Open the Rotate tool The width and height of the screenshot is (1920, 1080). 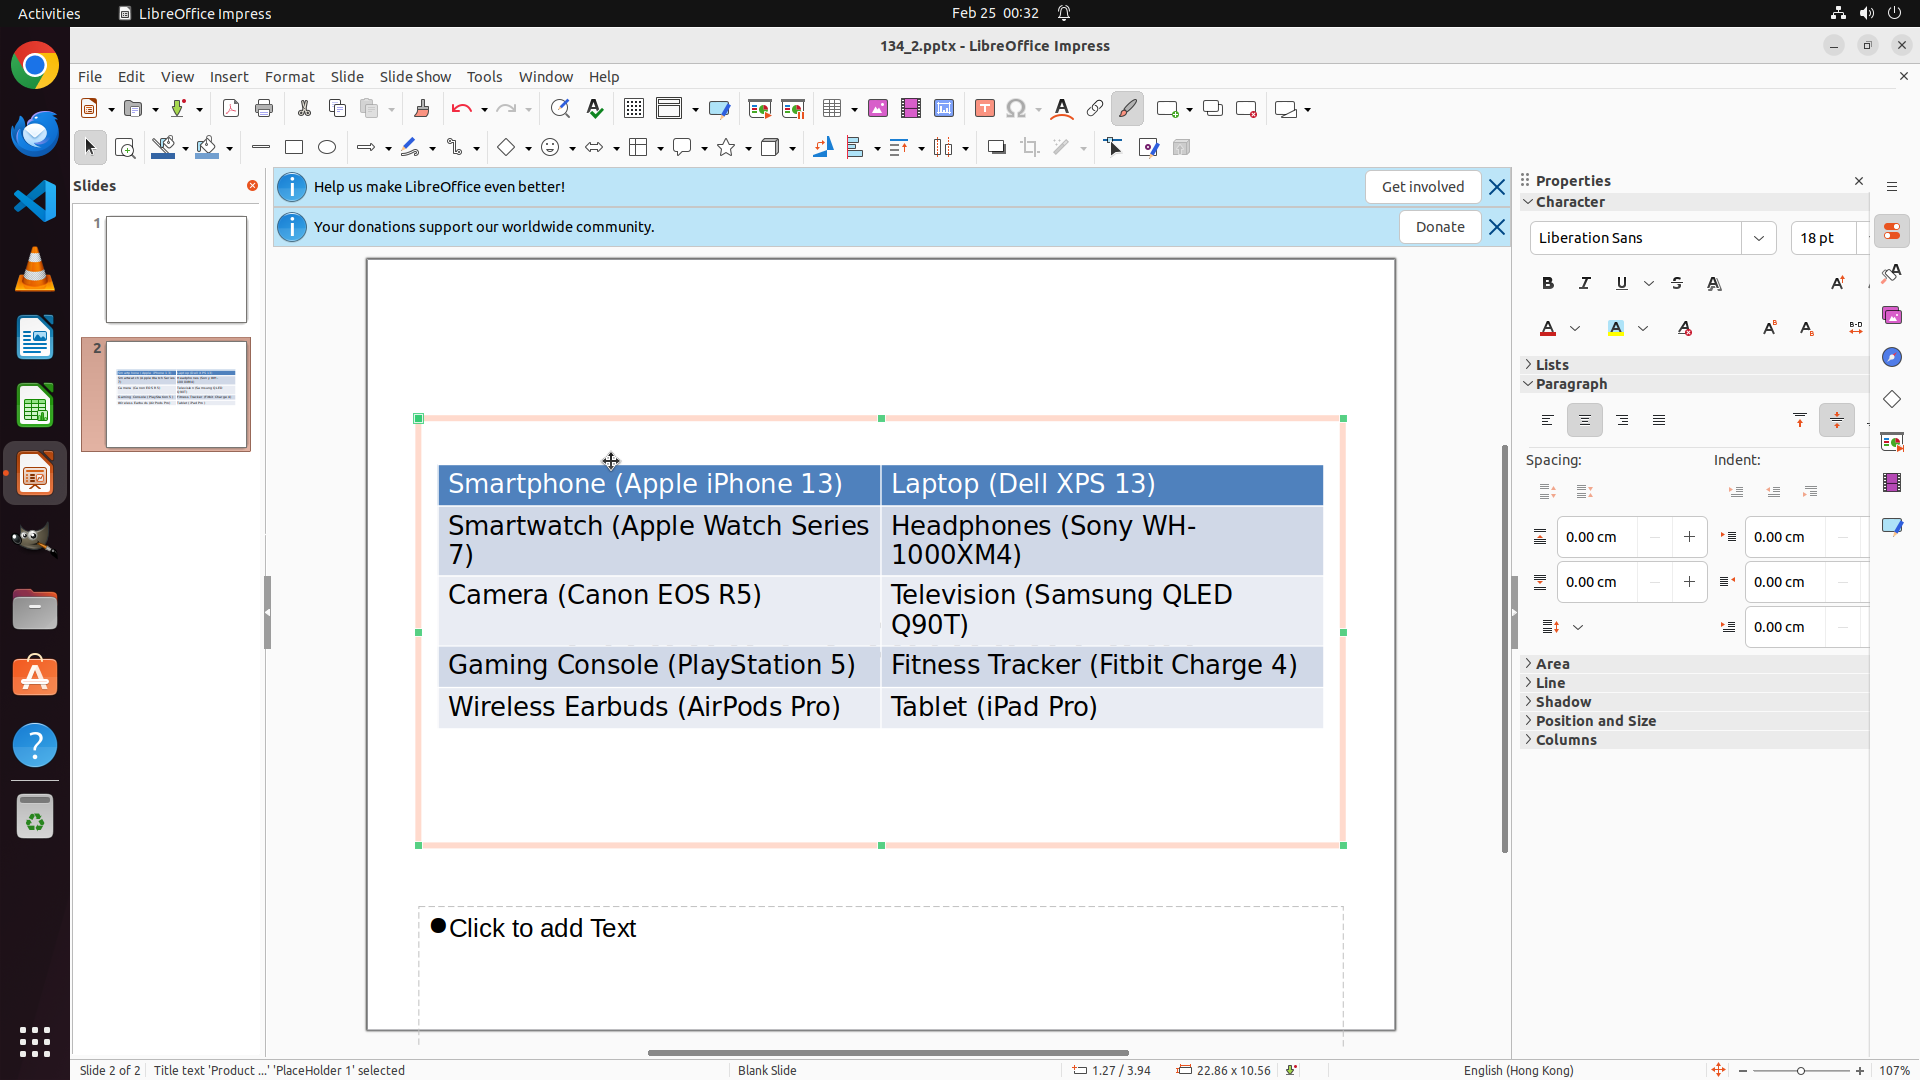(x=823, y=148)
